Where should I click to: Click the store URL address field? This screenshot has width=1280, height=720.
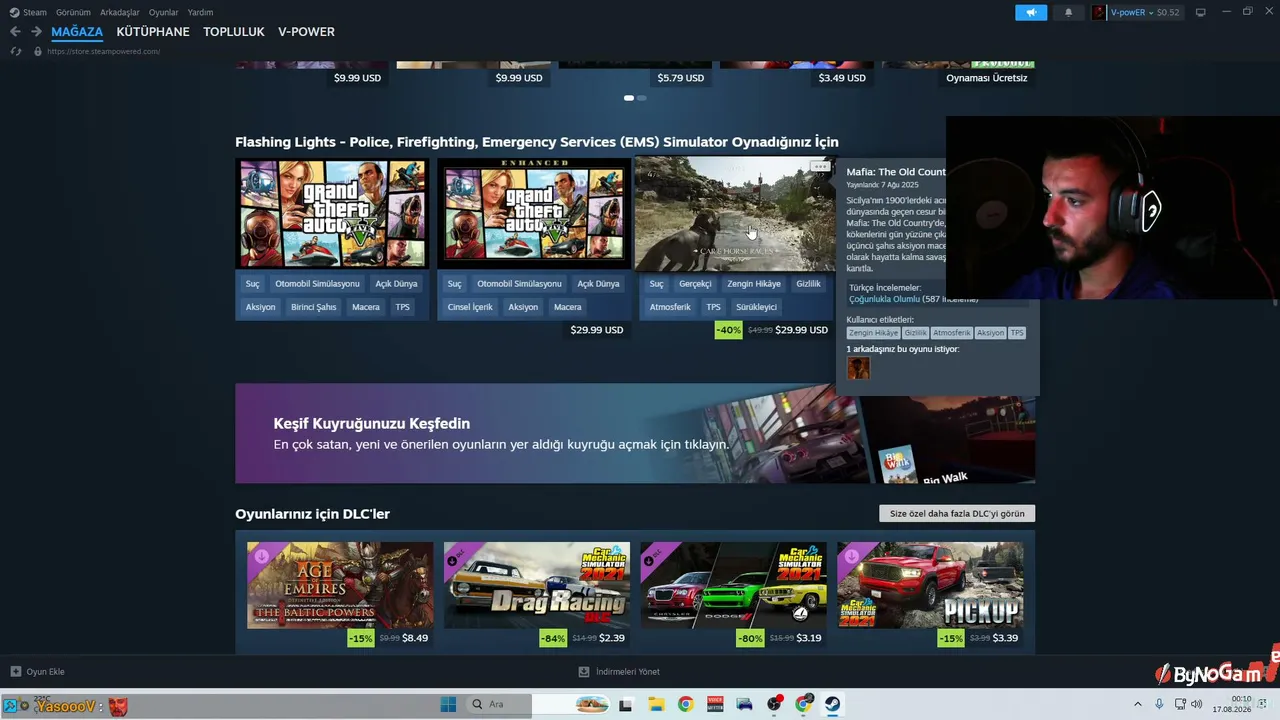pos(103,51)
